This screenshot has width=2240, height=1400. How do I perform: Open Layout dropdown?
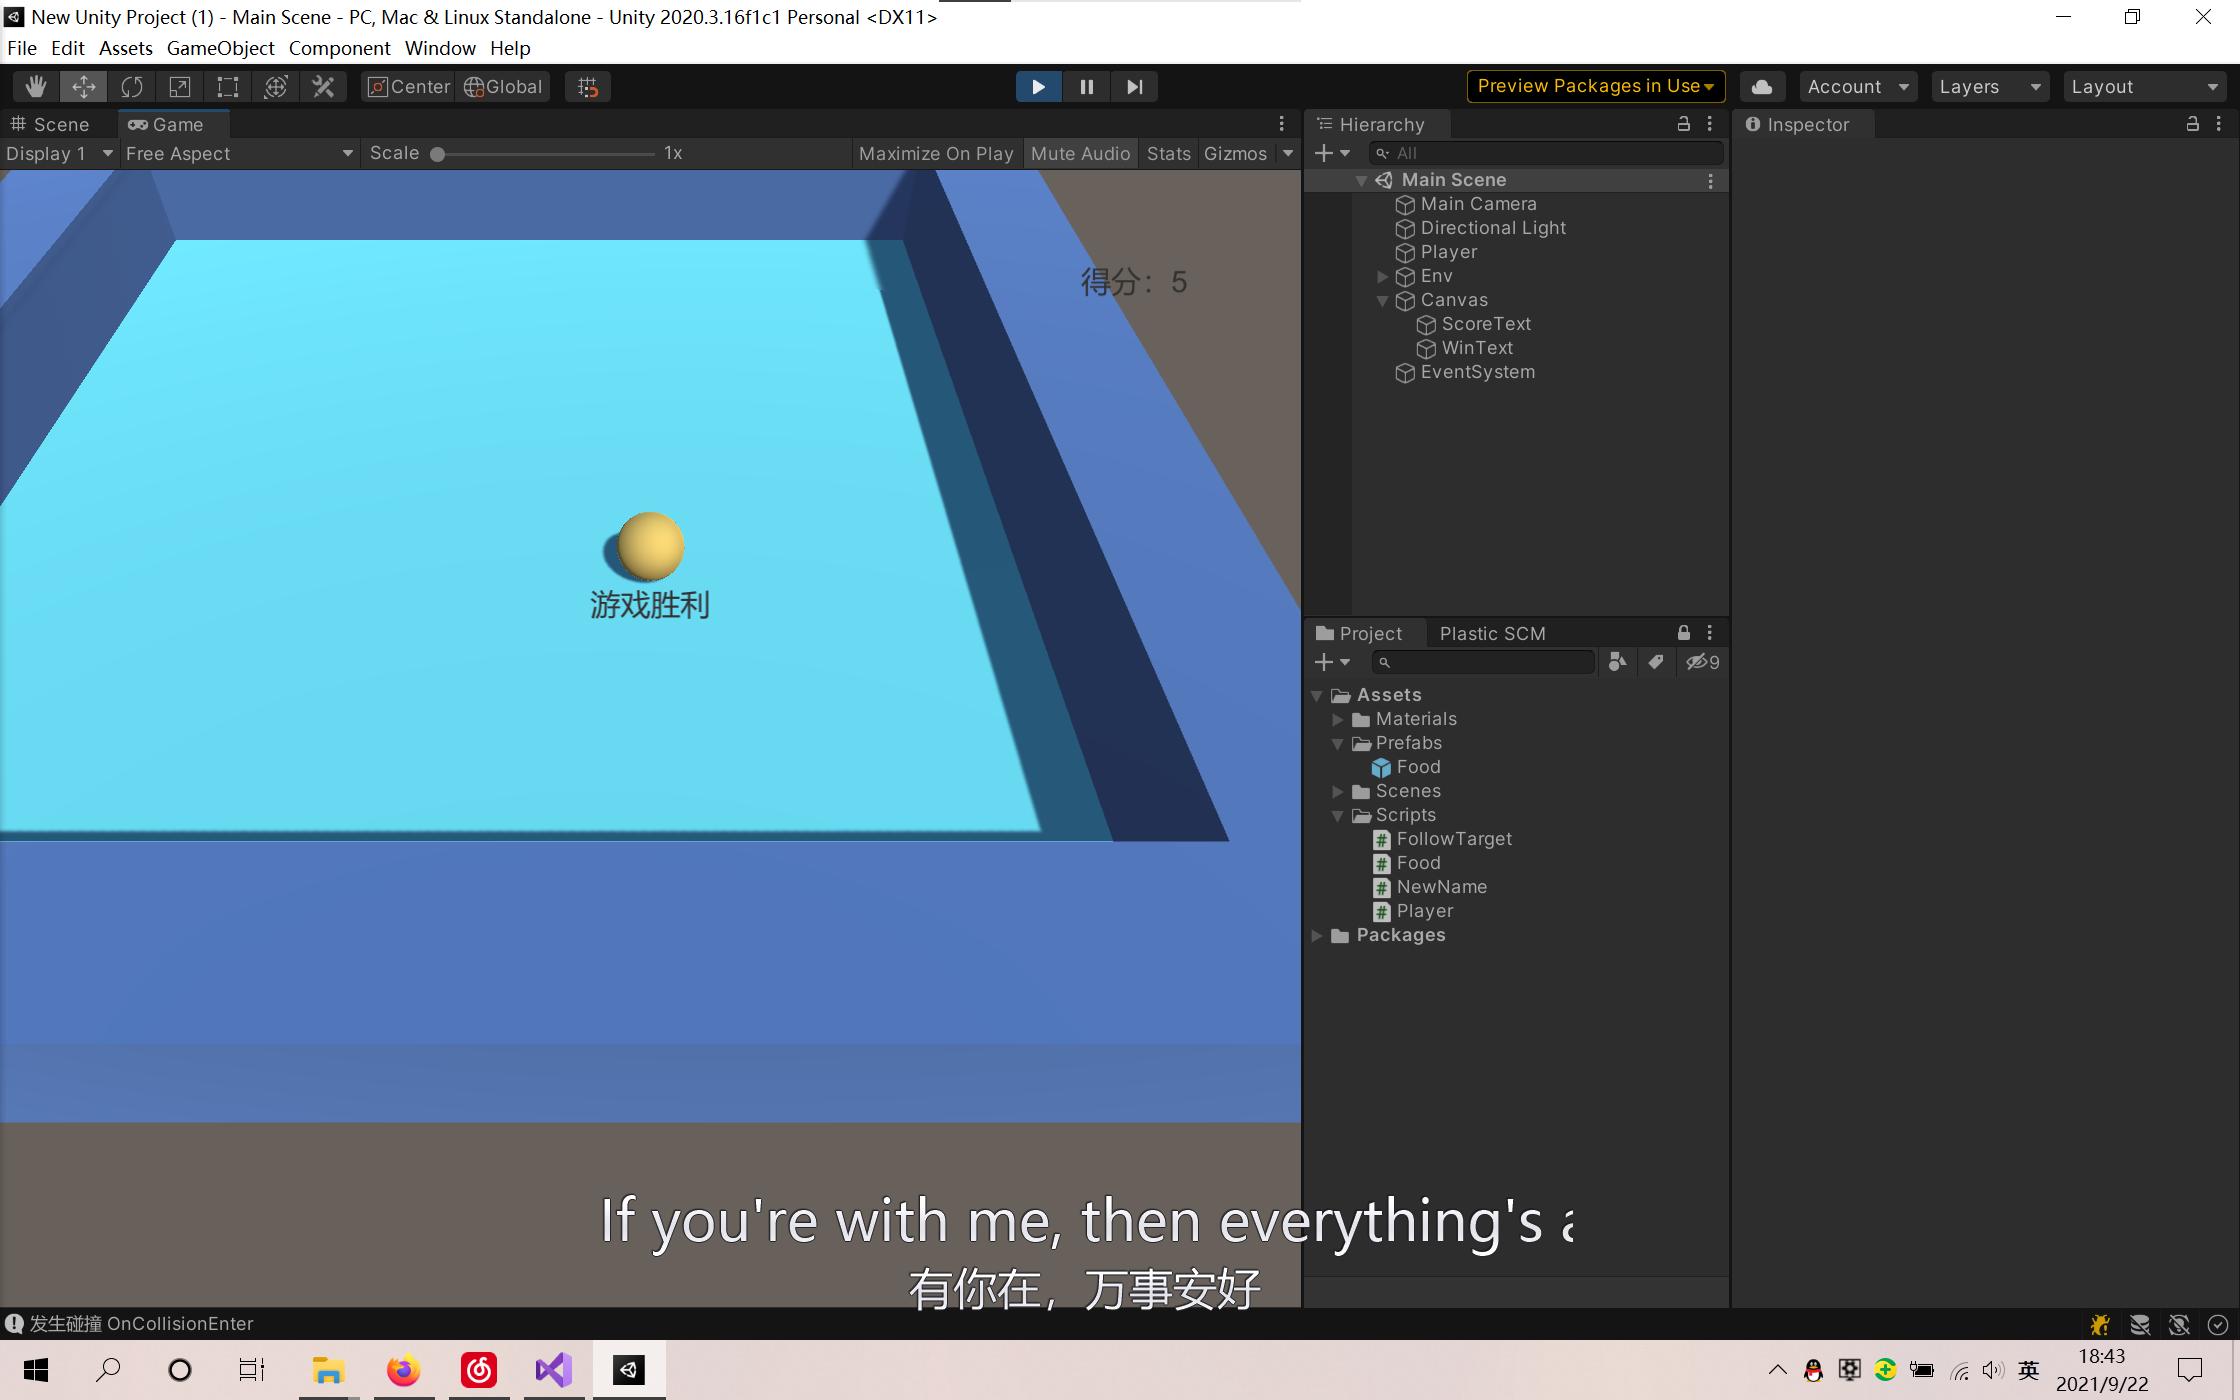(x=2144, y=87)
